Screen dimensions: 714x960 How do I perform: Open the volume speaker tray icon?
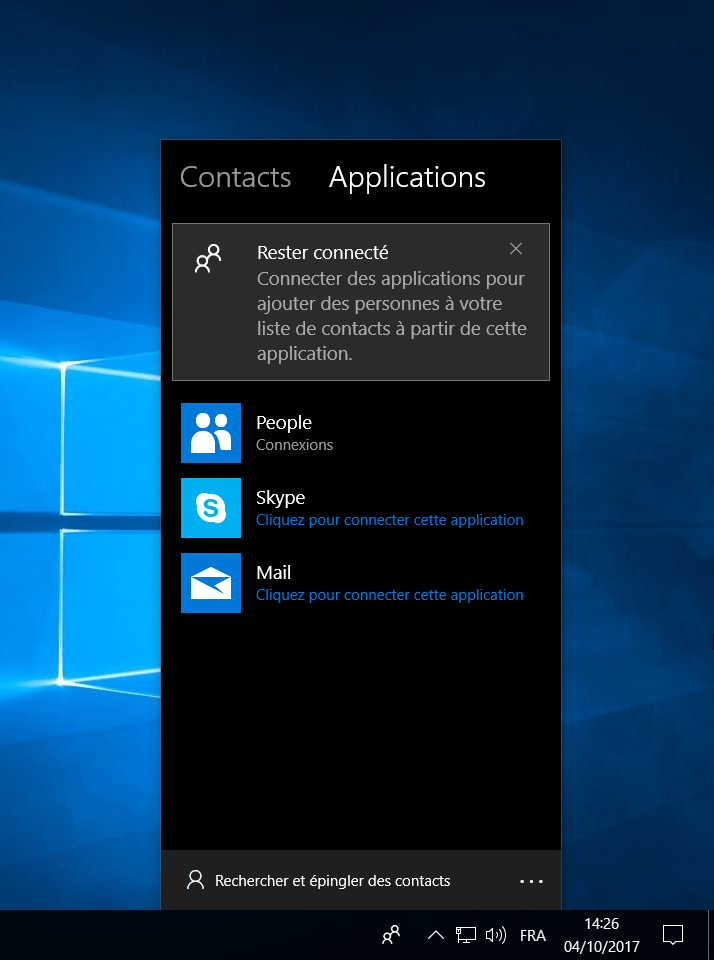496,935
